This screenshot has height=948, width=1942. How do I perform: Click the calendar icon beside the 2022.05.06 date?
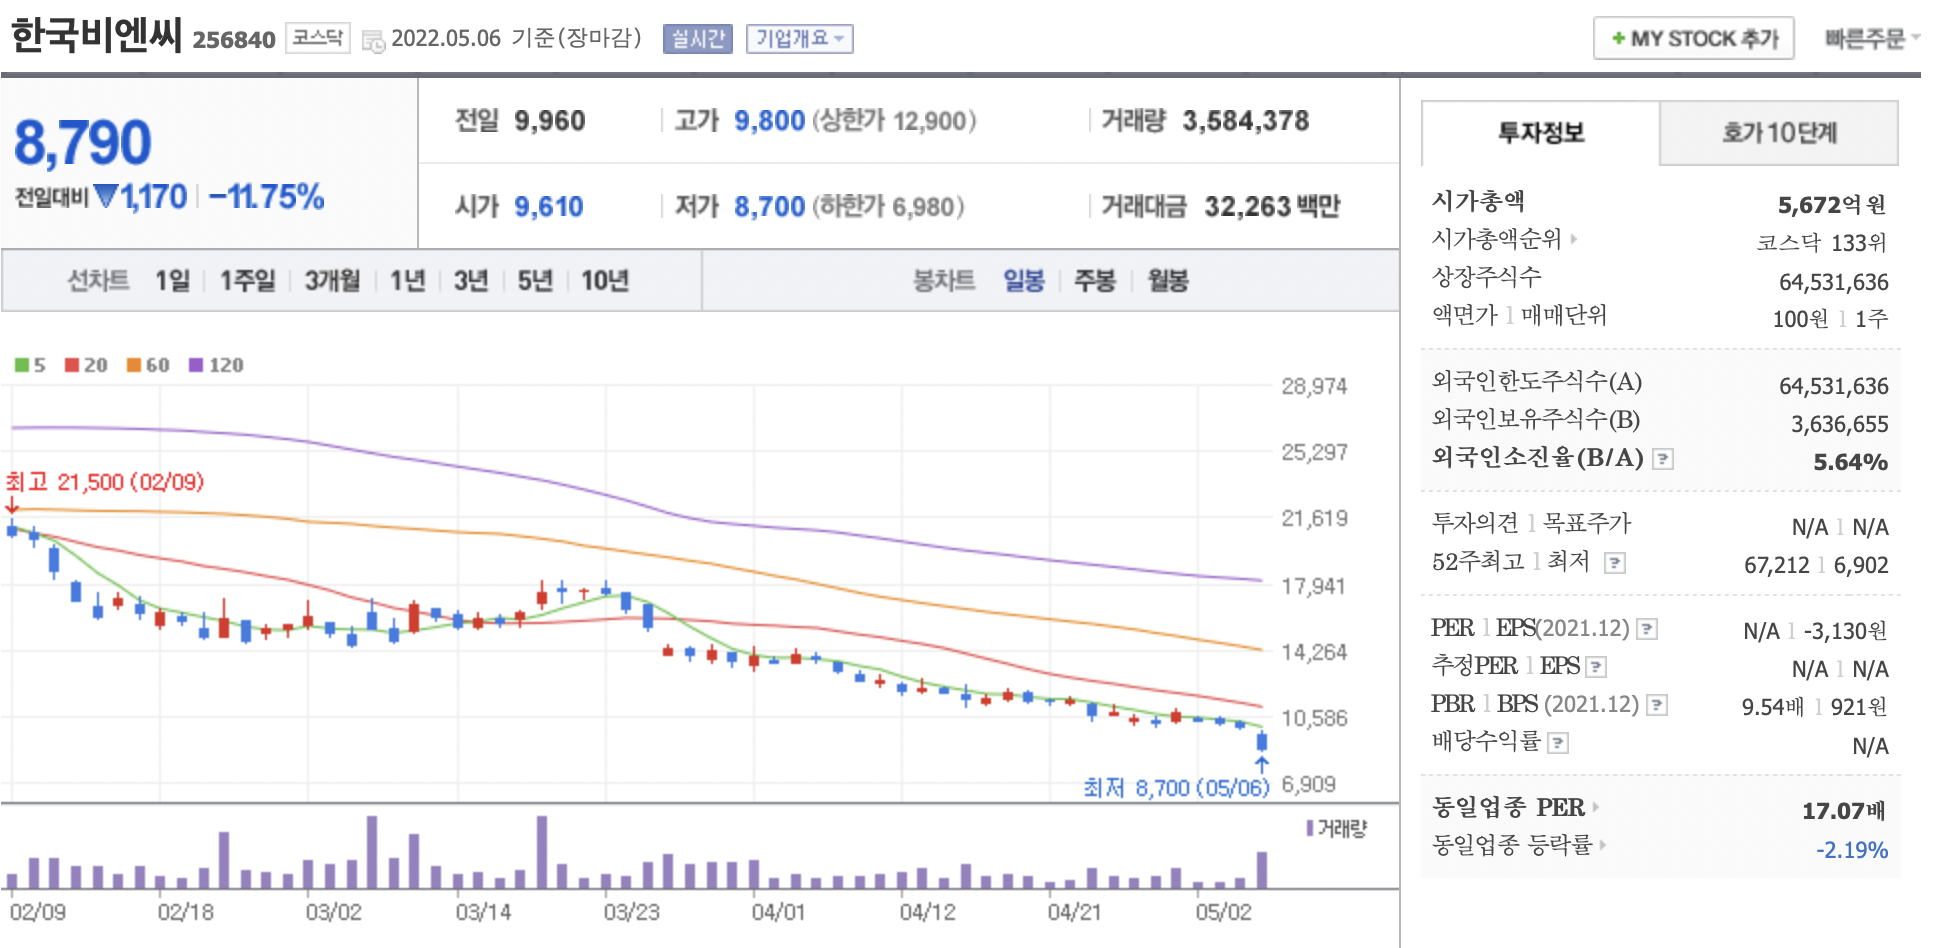[373, 41]
